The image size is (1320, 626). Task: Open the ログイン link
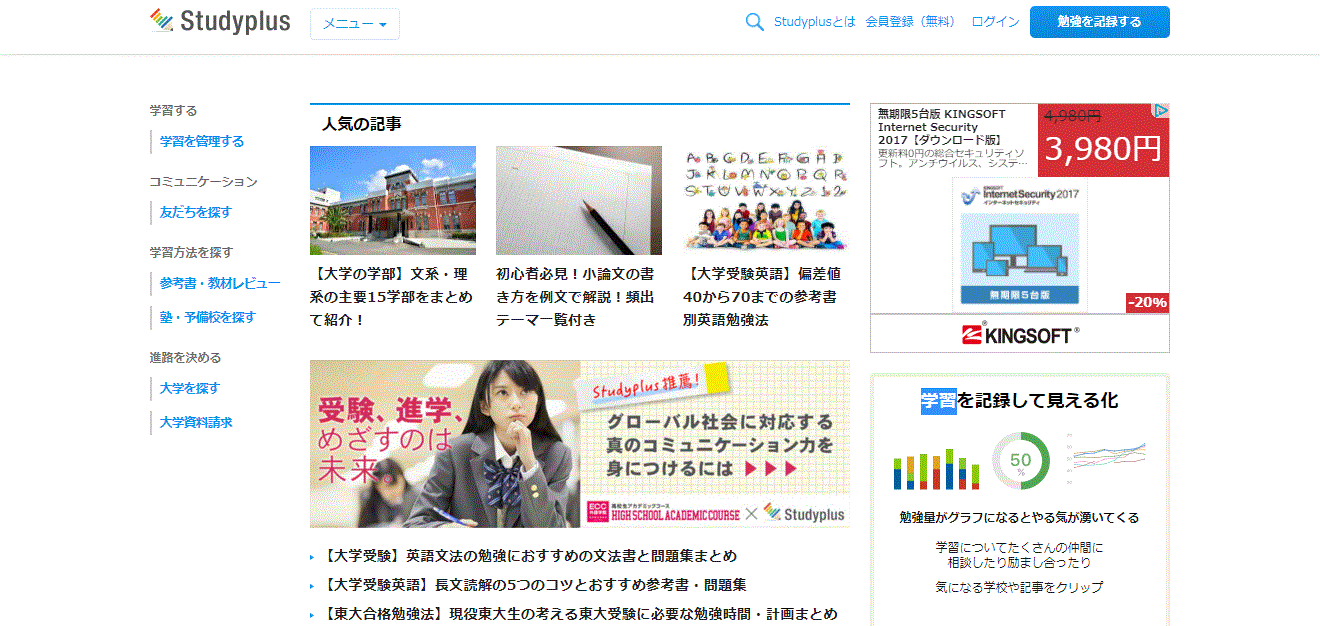(995, 22)
